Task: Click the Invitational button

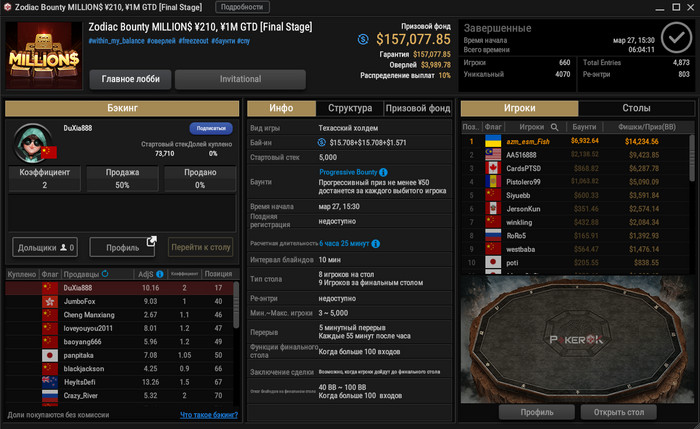Action: [240, 79]
